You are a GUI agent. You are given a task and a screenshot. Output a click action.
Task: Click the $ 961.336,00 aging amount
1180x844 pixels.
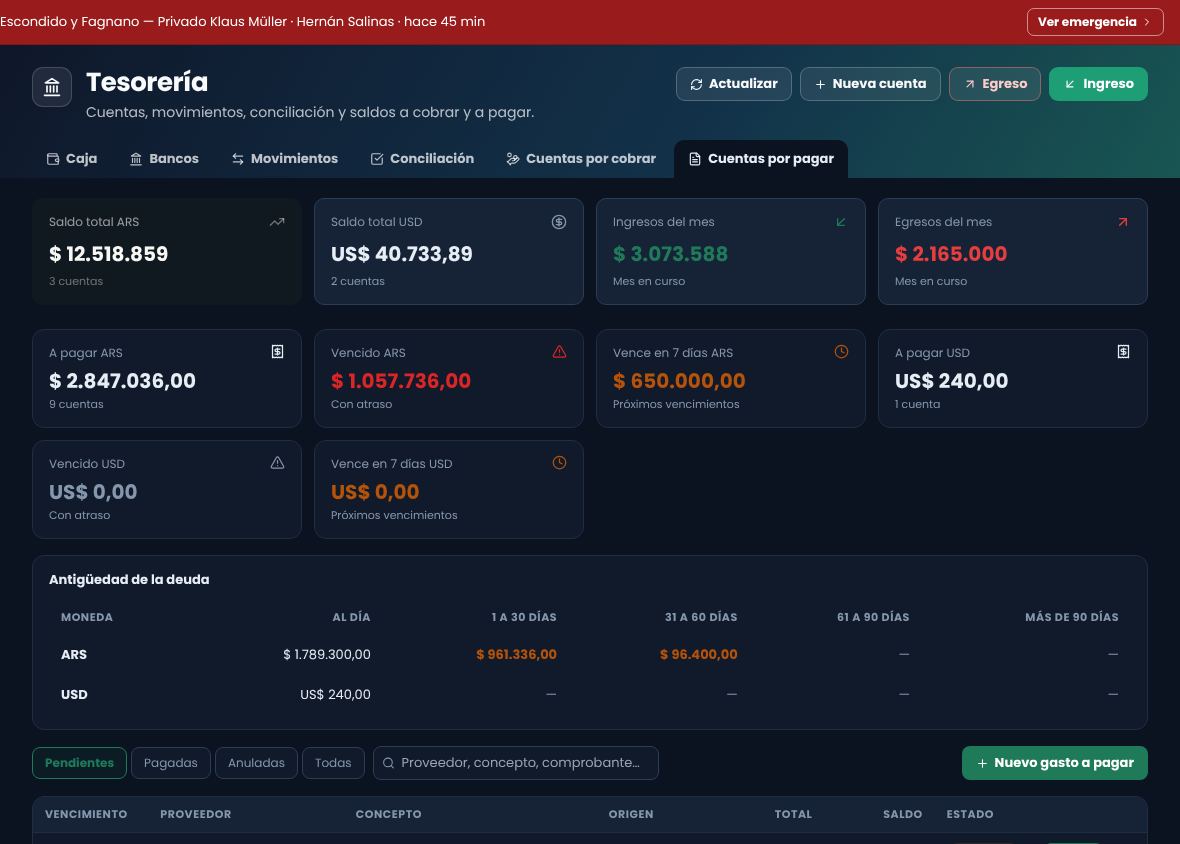(x=516, y=654)
